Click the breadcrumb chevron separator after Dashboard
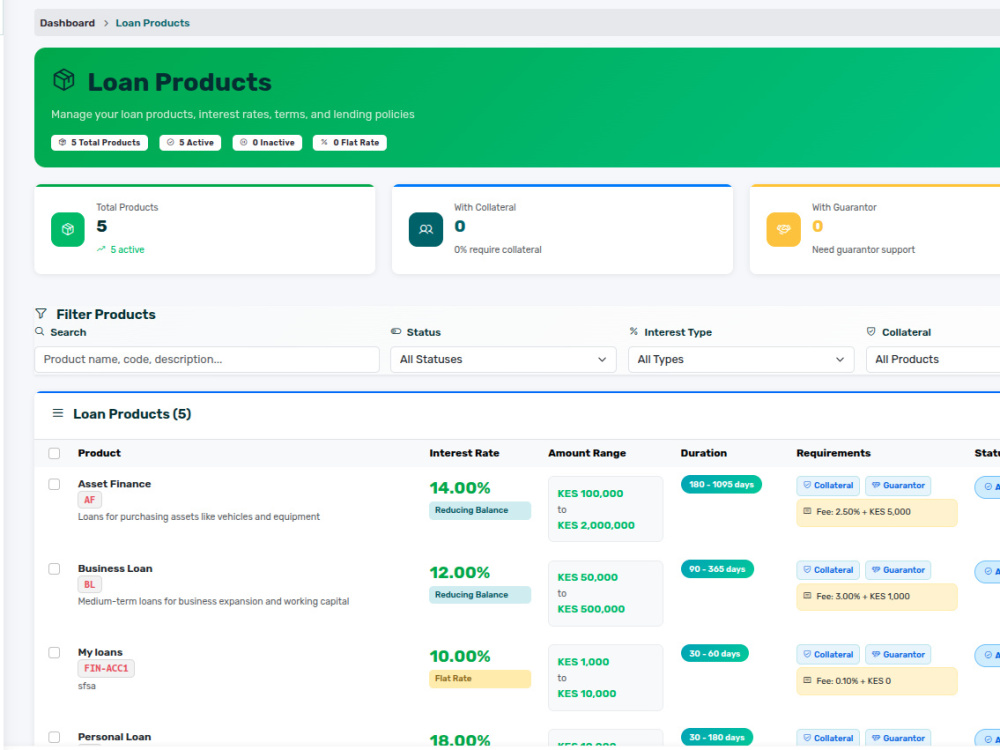 (106, 23)
